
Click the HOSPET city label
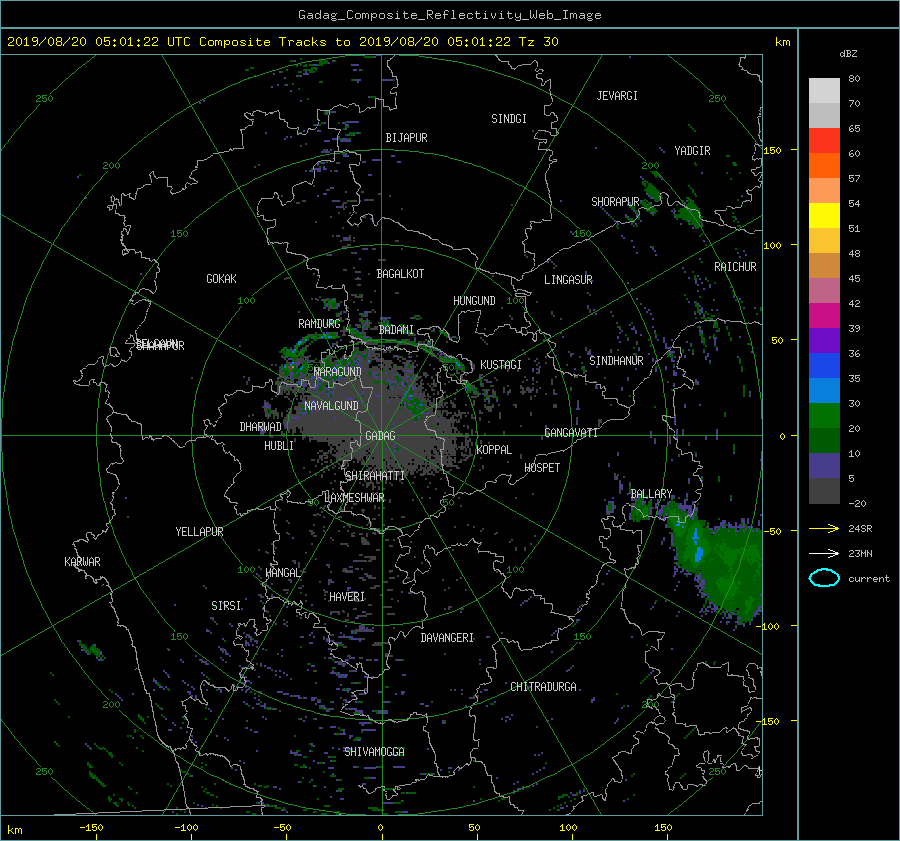(x=542, y=468)
